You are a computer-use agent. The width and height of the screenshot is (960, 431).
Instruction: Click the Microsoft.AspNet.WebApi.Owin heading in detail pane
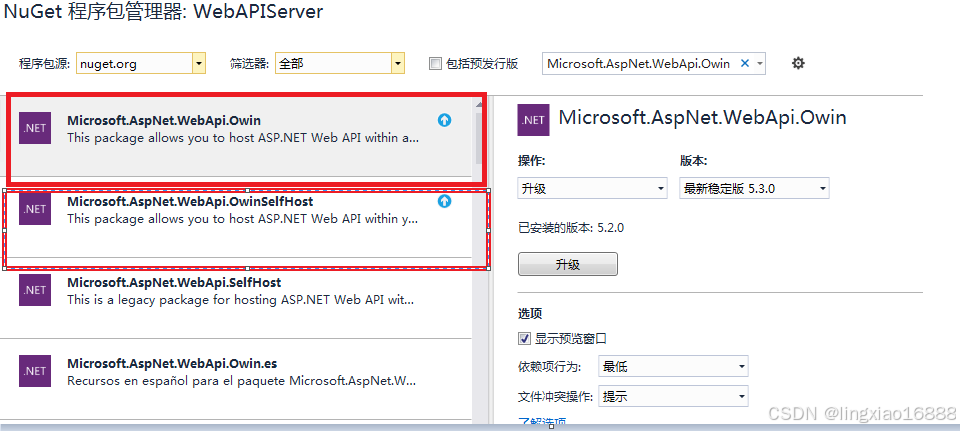(x=702, y=117)
